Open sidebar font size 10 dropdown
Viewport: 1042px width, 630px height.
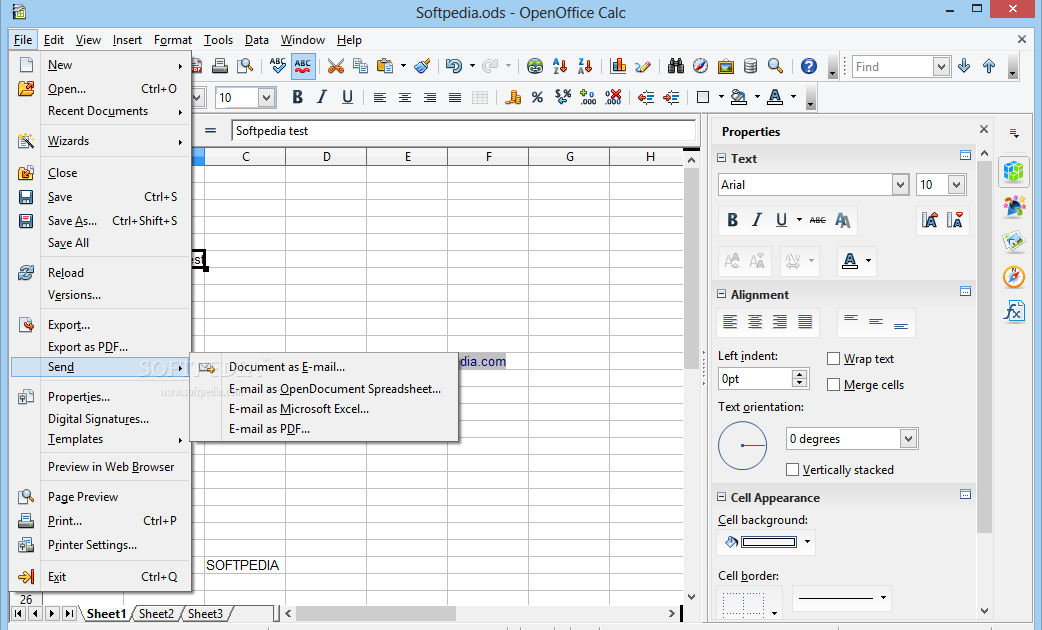[x=956, y=185]
